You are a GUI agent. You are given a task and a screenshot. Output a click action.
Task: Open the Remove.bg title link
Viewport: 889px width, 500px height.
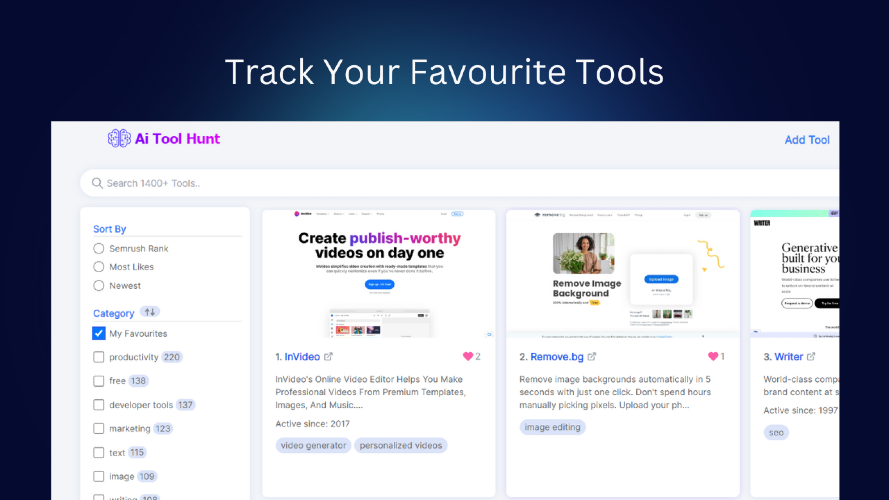[x=557, y=357]
